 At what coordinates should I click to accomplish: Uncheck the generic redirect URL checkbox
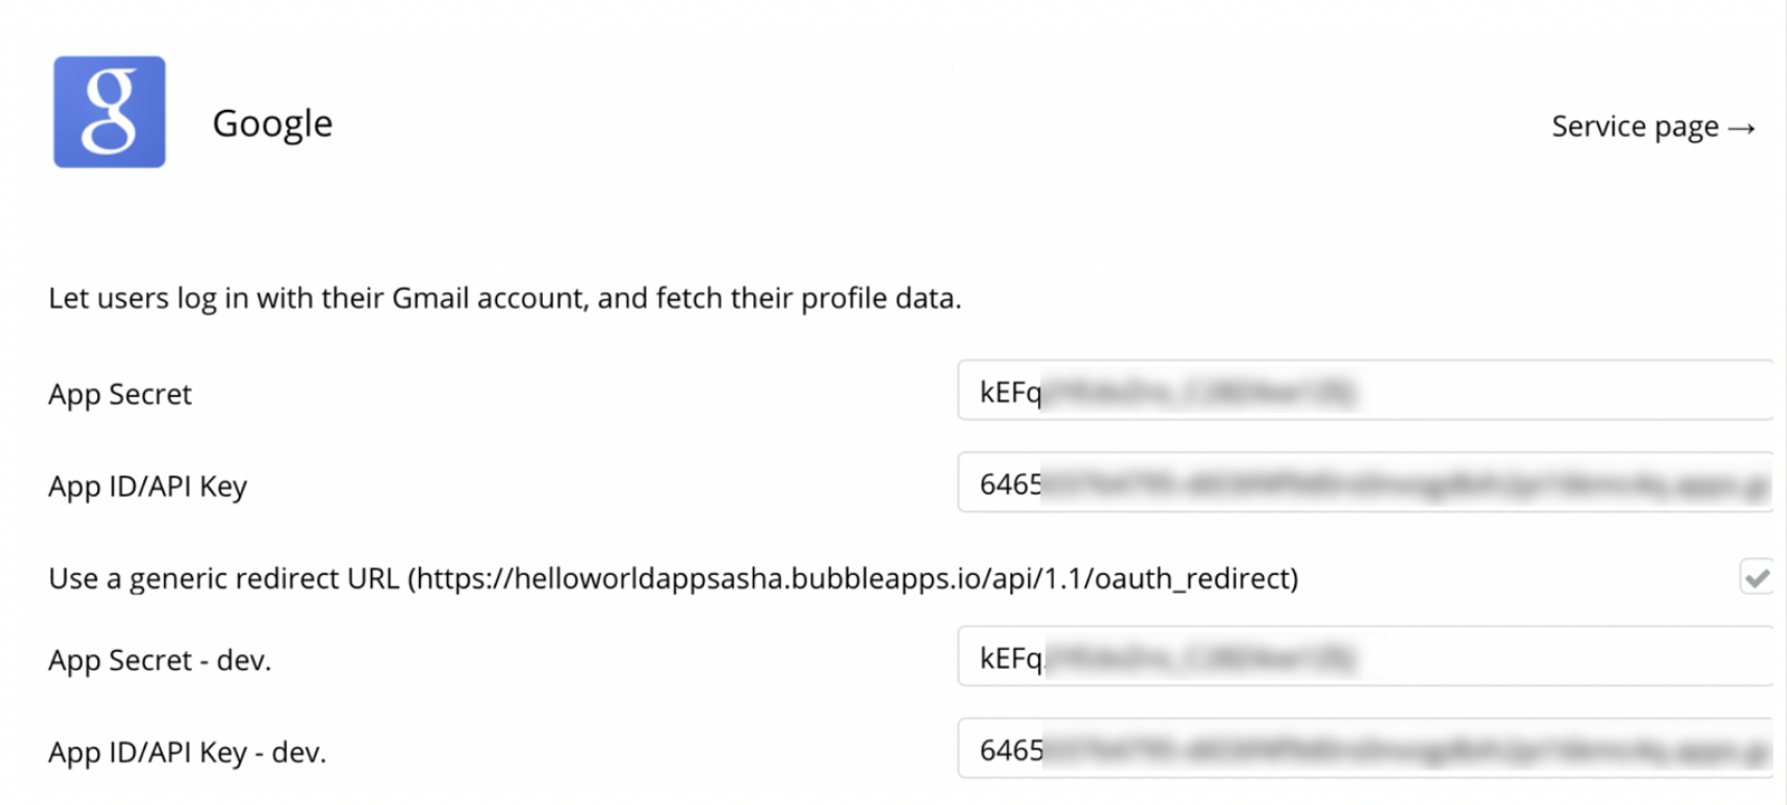1756,577
